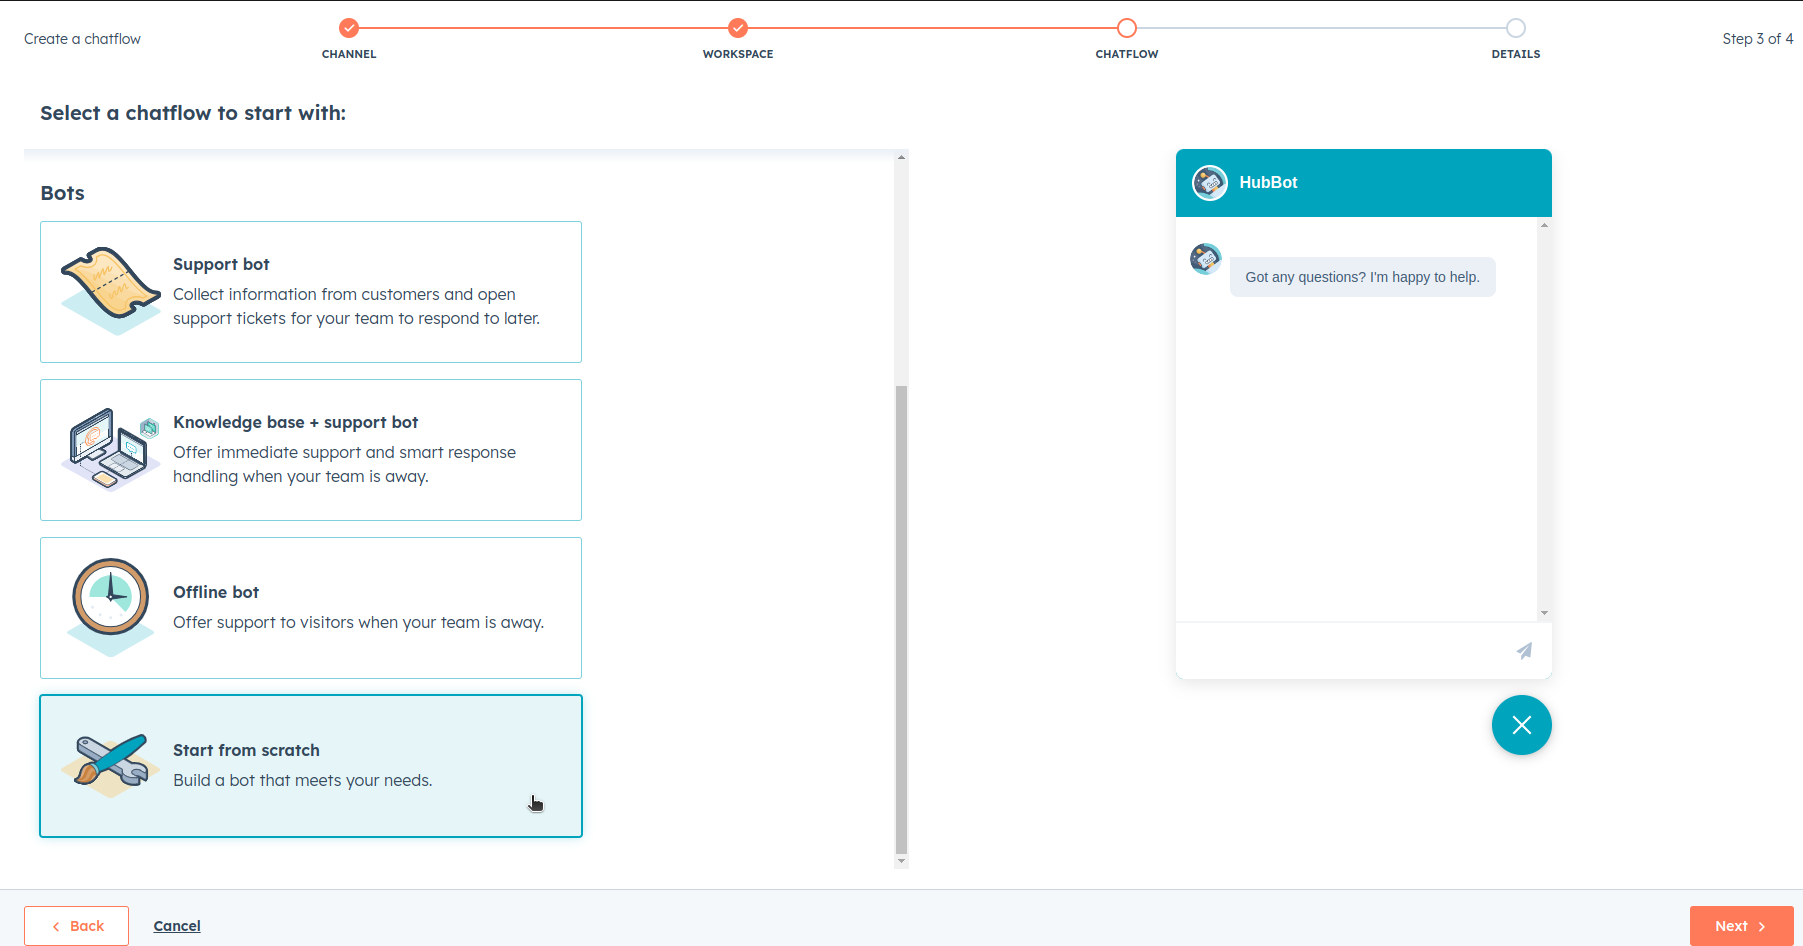The width and height of the screenshot is (1803, 946).
Task: Click the 'Step 3 of 4' text
Action: pyautogui.click(x=1757, y=39)
